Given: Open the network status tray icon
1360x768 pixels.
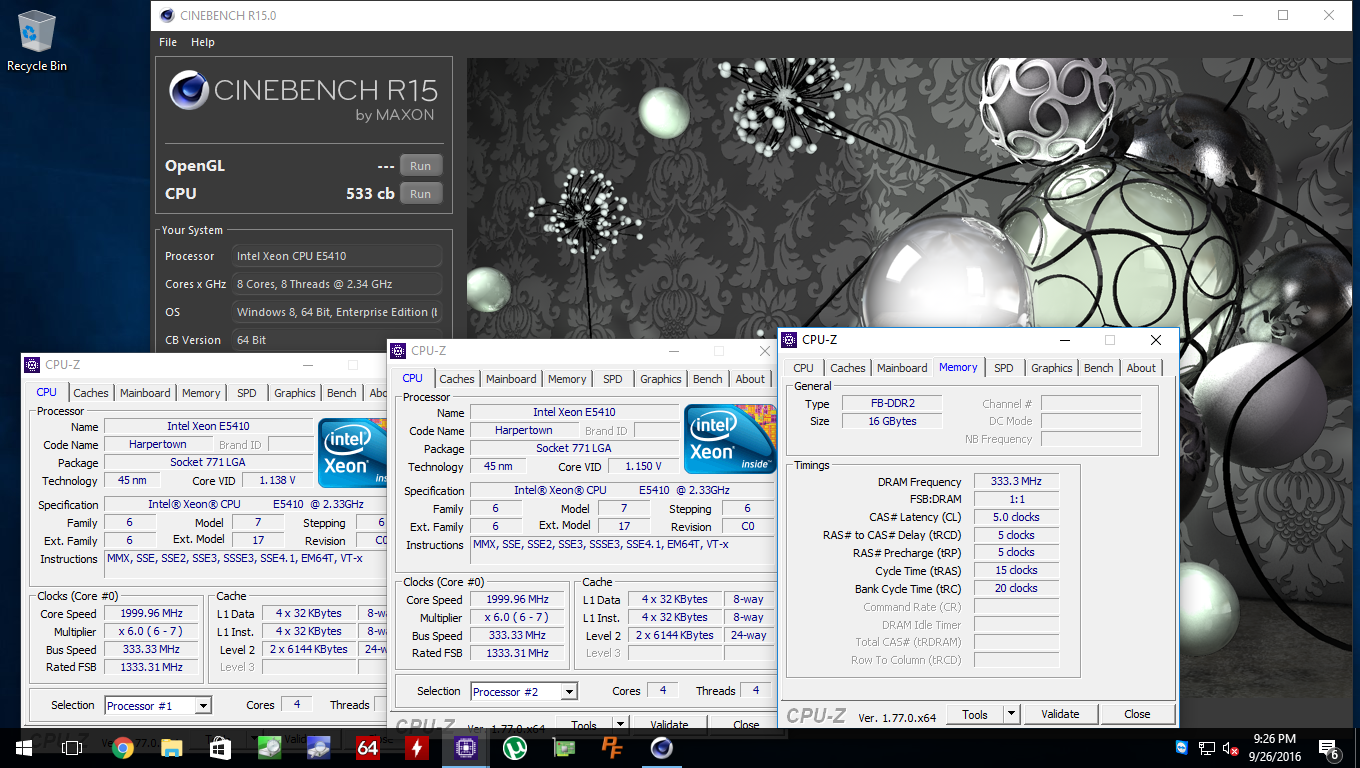Looking at the screenshot, I should coord(1207,748).
